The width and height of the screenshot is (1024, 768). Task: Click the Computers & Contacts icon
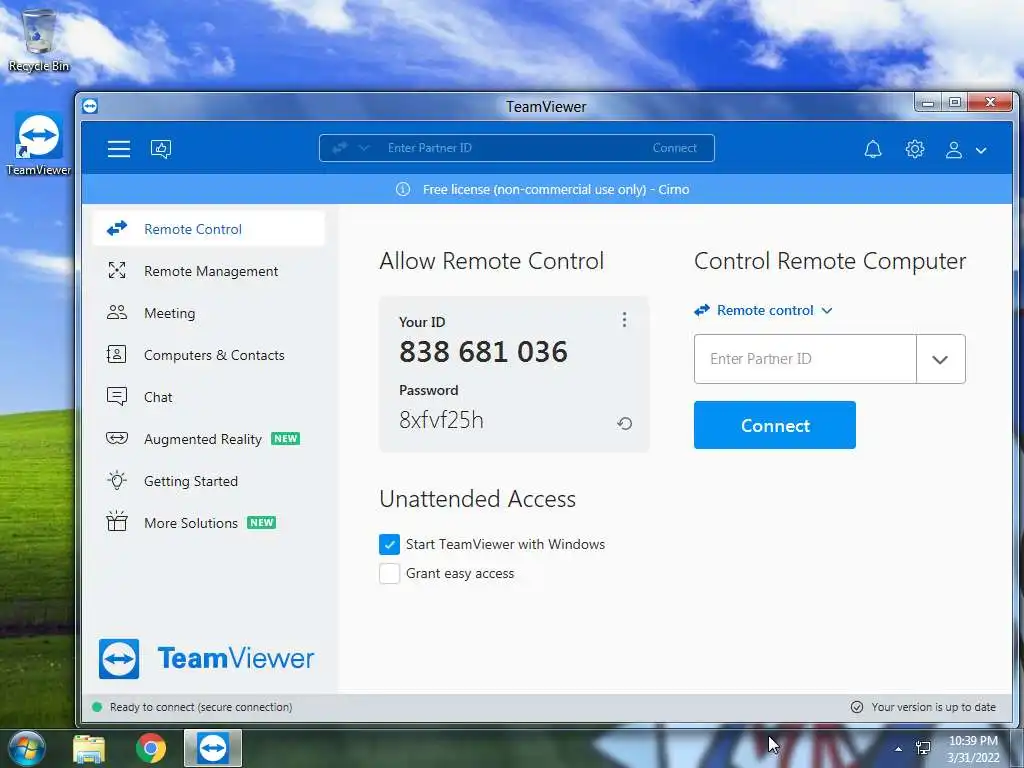116,354
